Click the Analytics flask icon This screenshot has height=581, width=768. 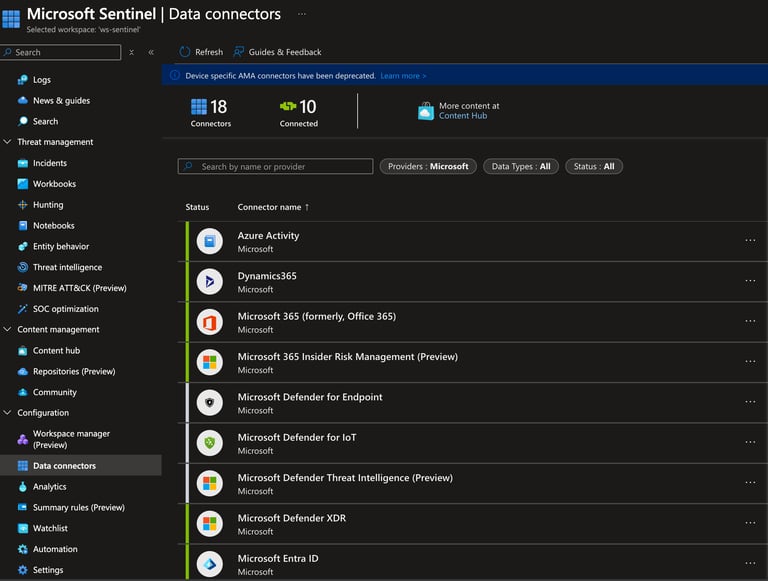tap(23, 486)
